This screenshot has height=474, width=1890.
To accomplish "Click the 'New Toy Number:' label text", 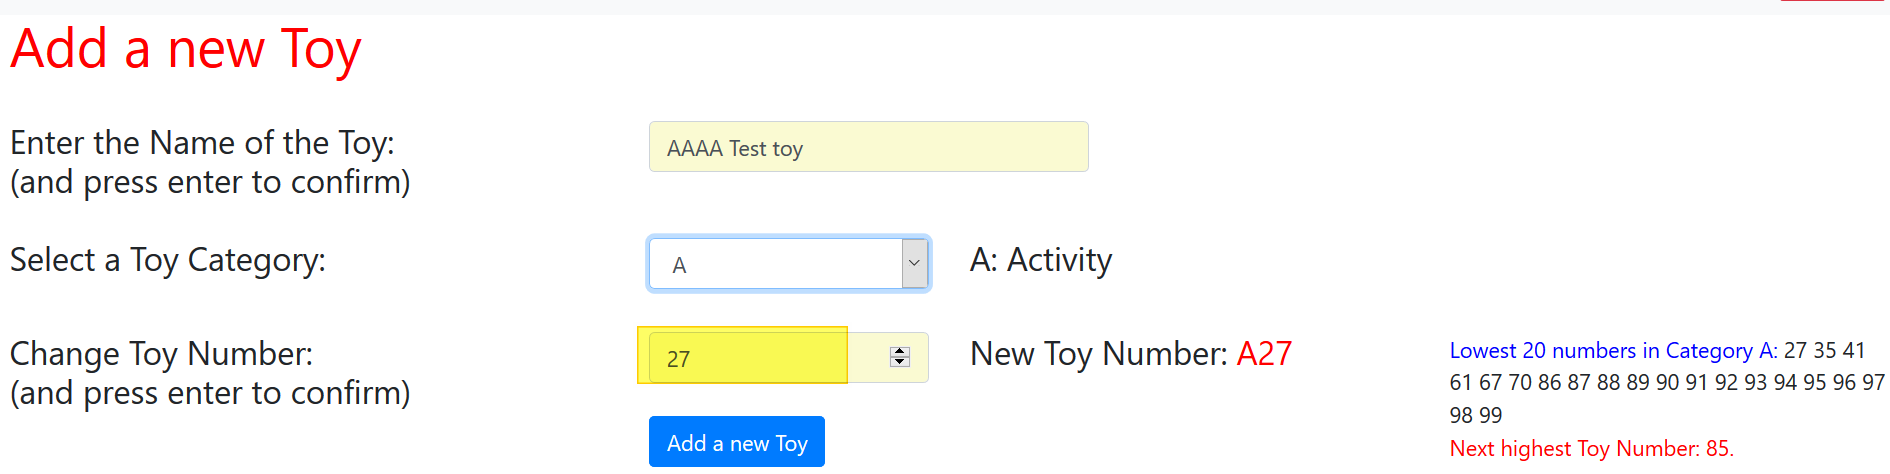I will [1099, 354].
